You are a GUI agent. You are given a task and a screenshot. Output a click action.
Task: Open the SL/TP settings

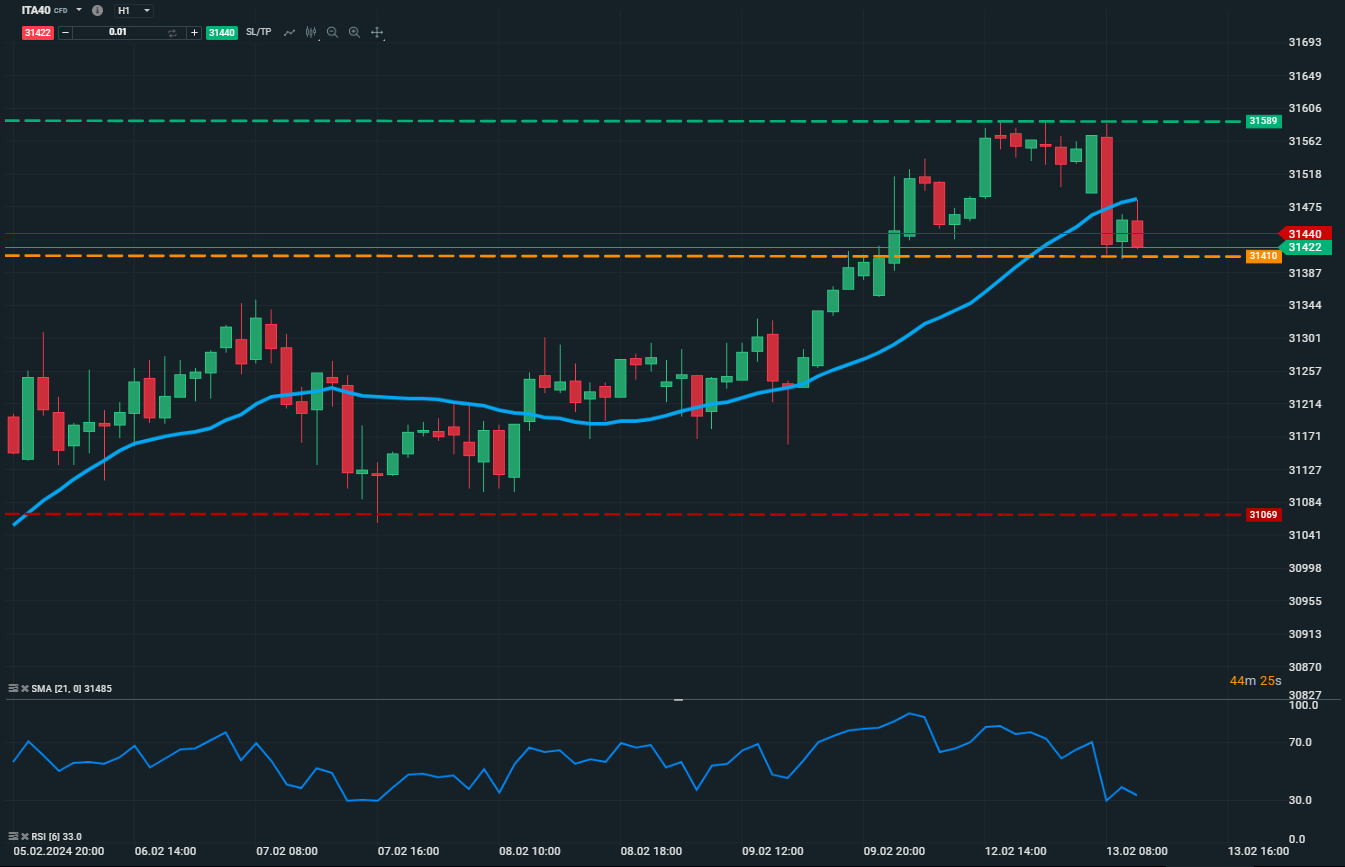pos(258,32)
